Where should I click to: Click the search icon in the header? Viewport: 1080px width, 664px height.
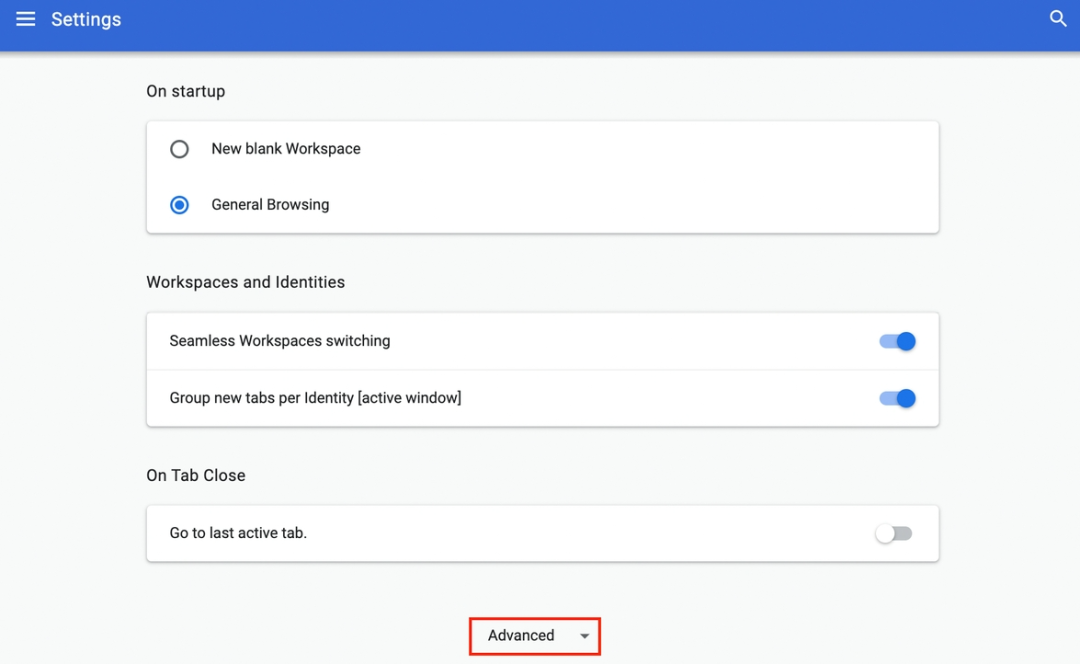(x=1059, y=18)
